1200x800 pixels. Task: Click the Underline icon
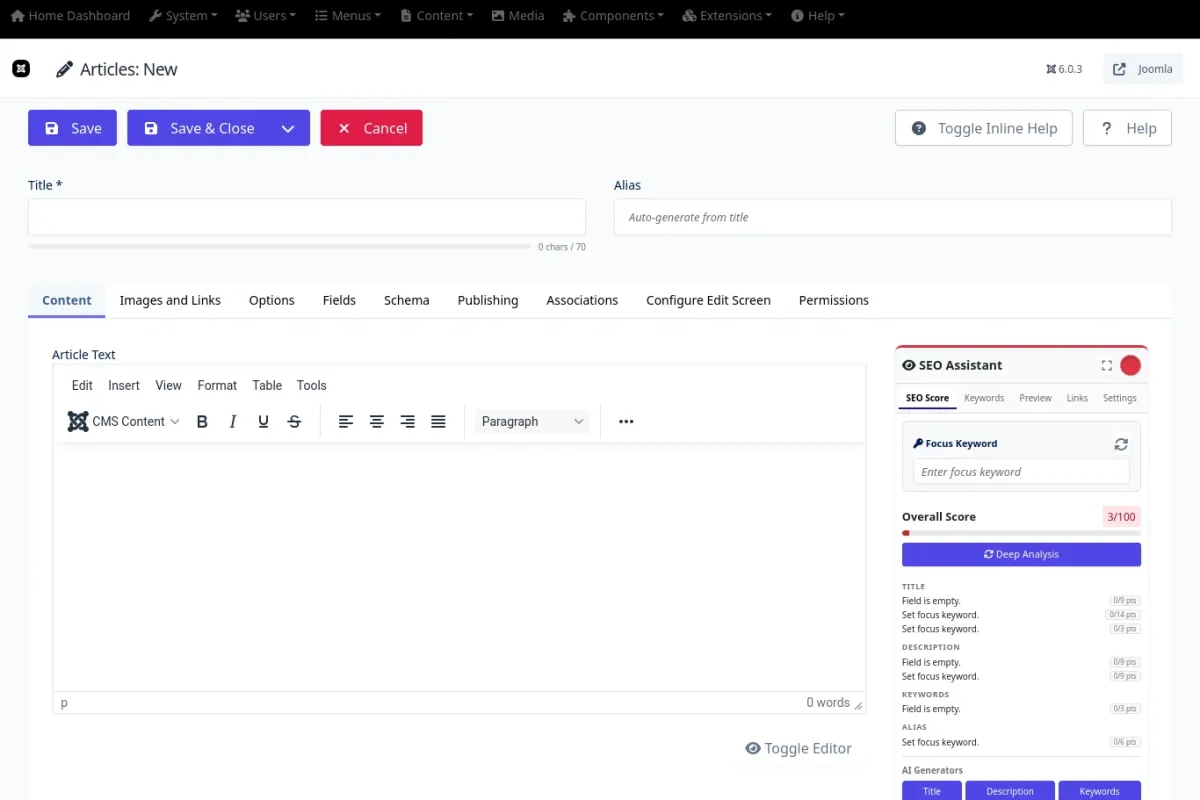263,422
